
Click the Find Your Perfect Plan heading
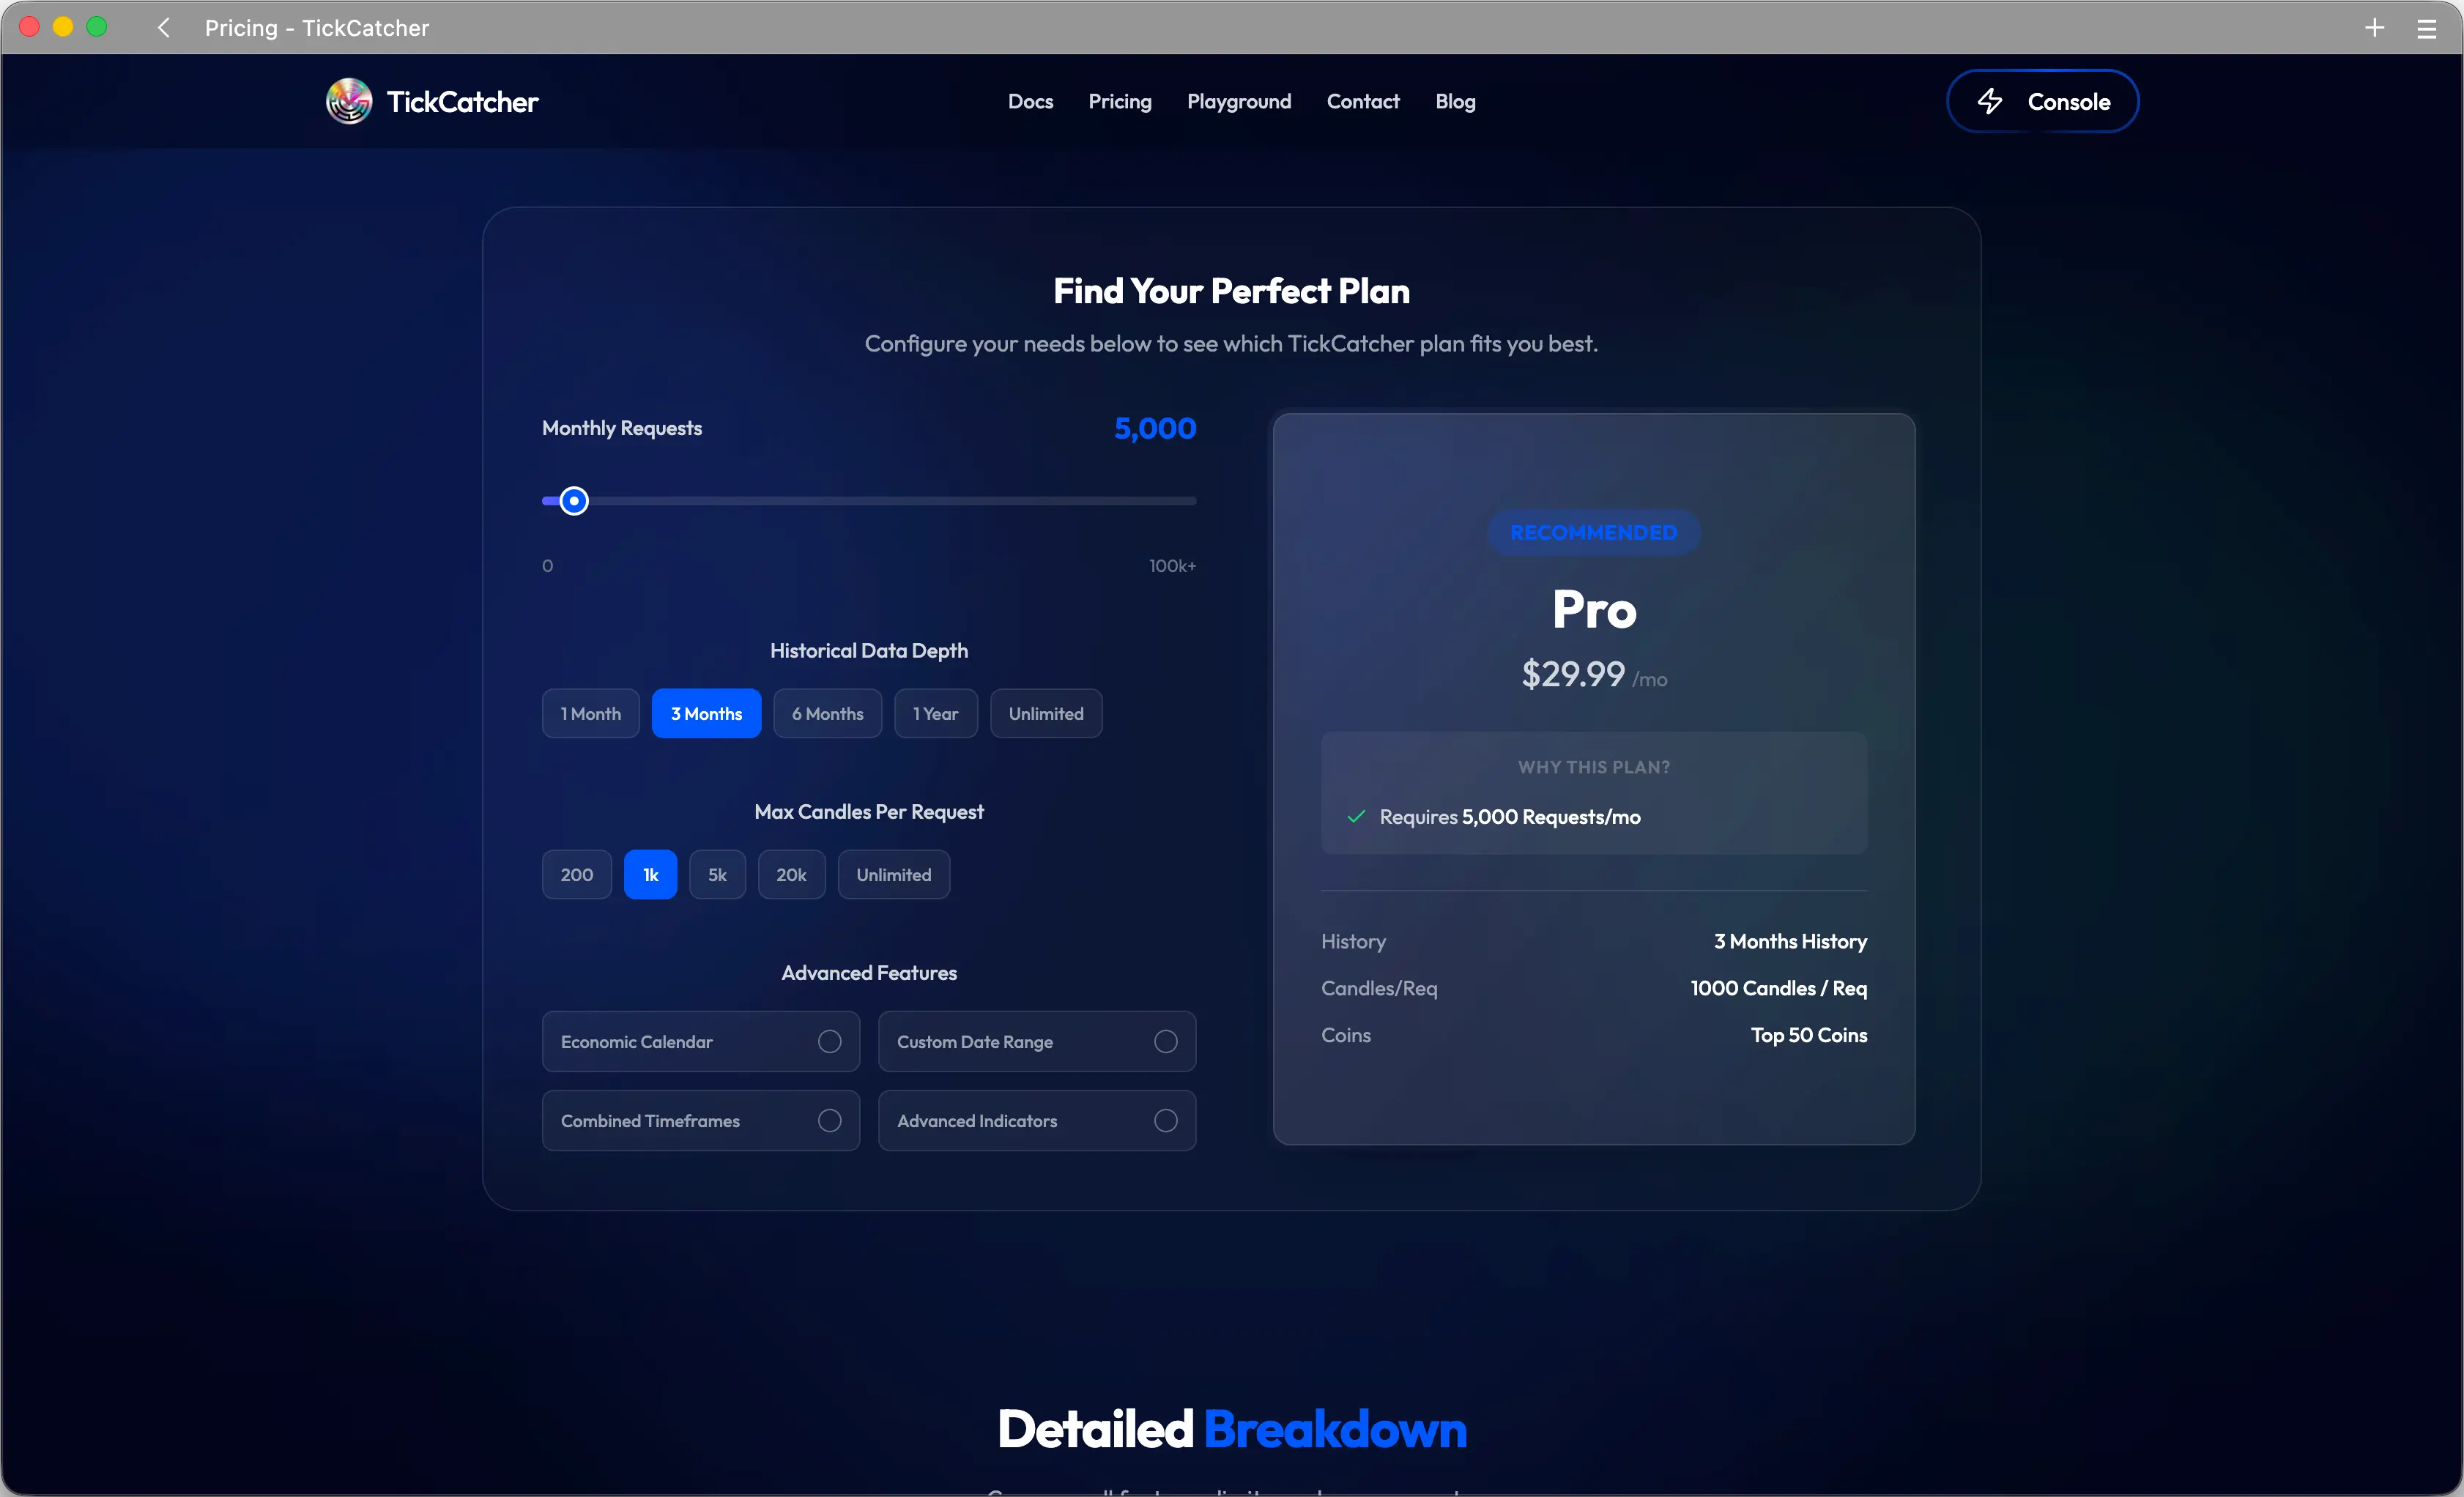tap(1232, 291)
